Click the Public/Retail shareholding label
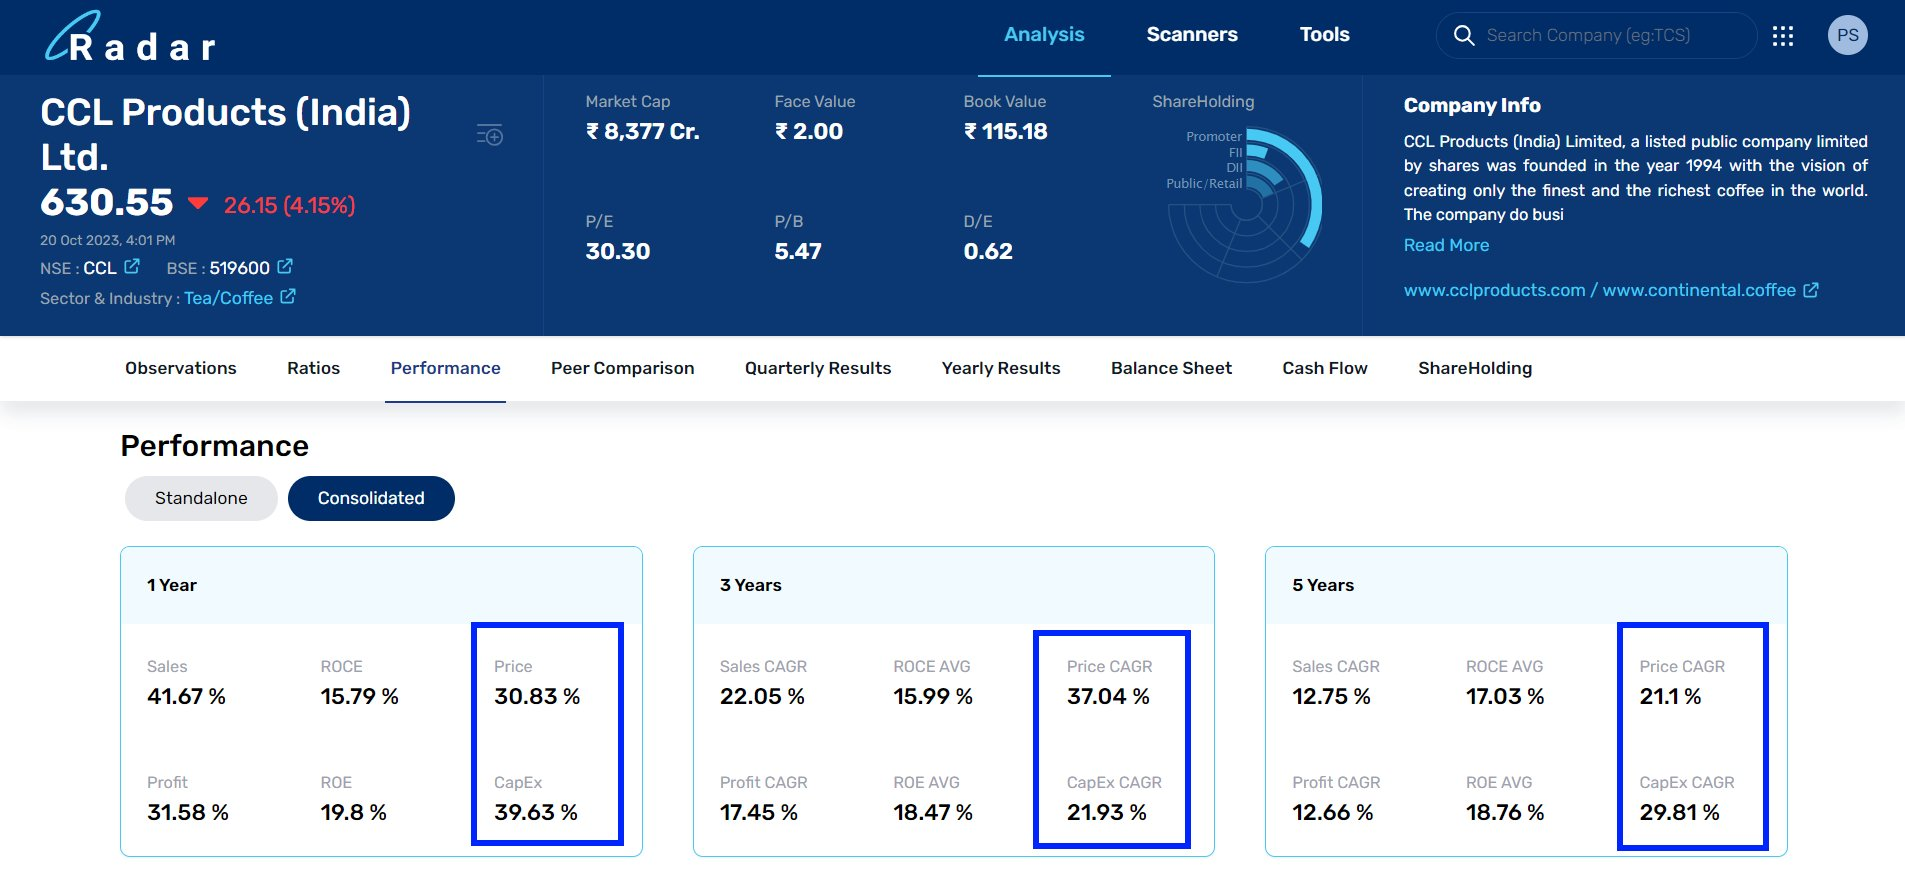Viewport: 1905px width, 870px height. [1204, 184]
